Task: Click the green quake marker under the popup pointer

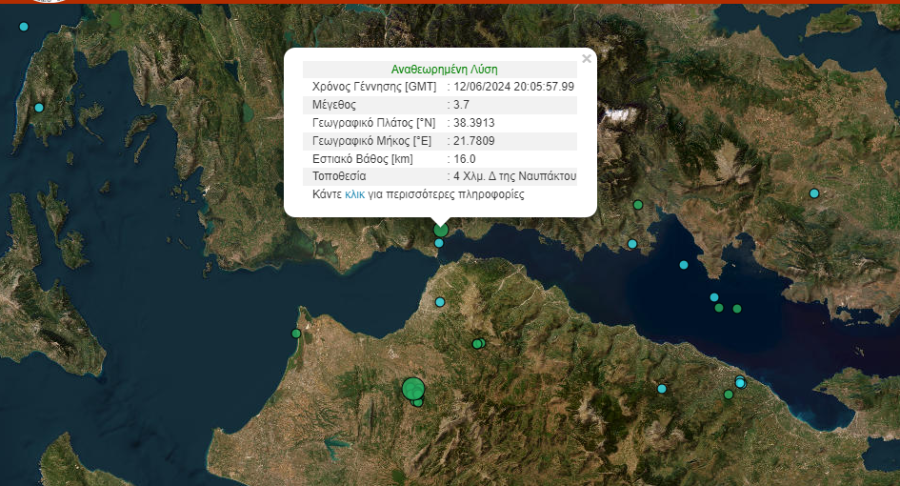Action: (x=441, y=230)
